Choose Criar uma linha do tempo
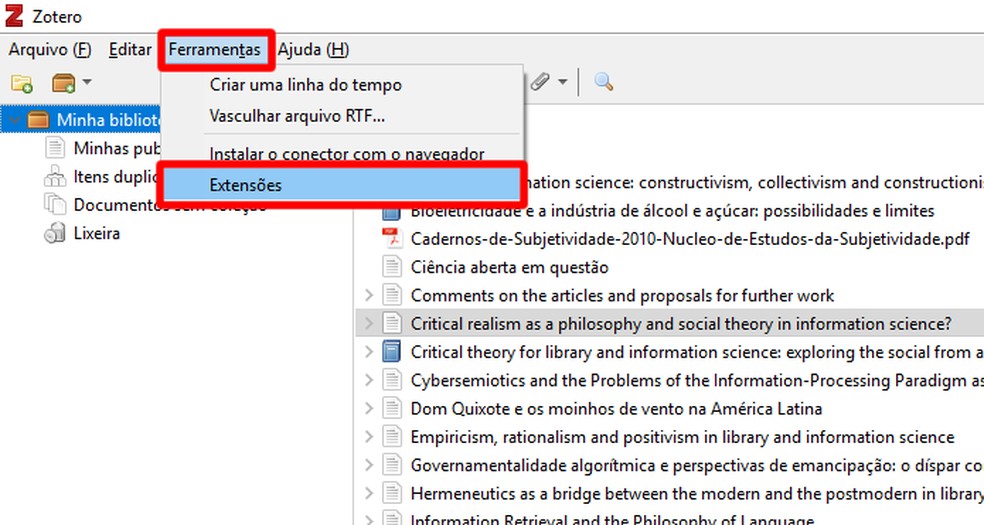The width and height of the screenshot is (984, 525). (x=306, y=85)
